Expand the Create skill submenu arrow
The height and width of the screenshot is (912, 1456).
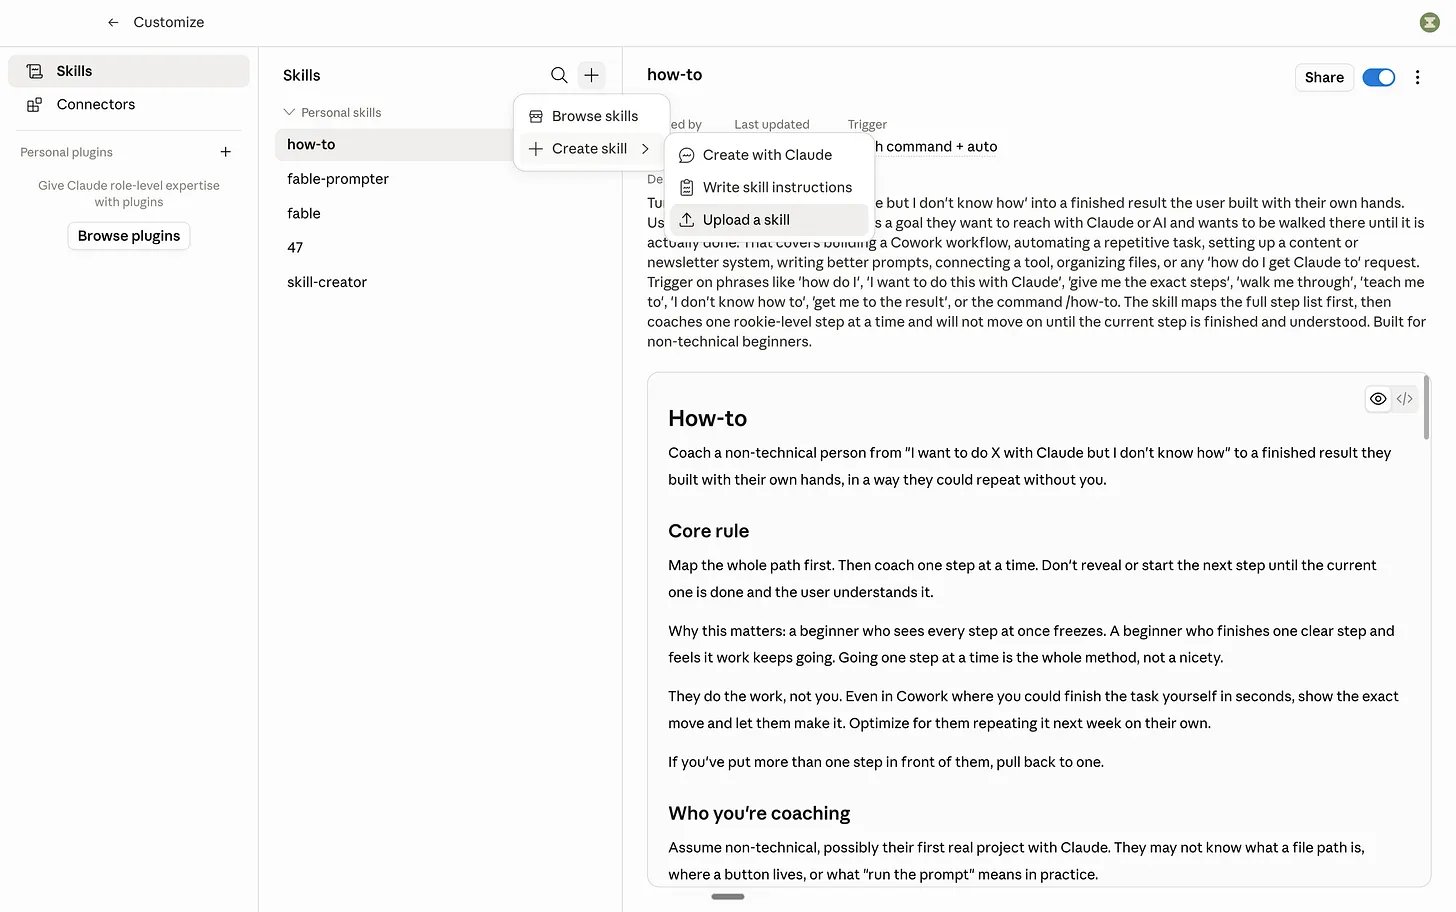(645, 148)
